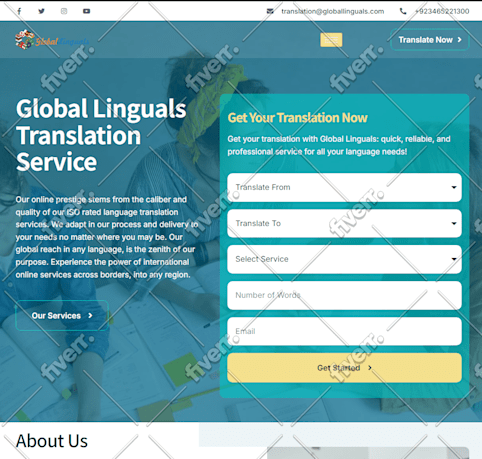This screenshot has height=459, width=482.
Task: Open the Facebook social icon
Action: pyautogui.click(x=19, y=11)
